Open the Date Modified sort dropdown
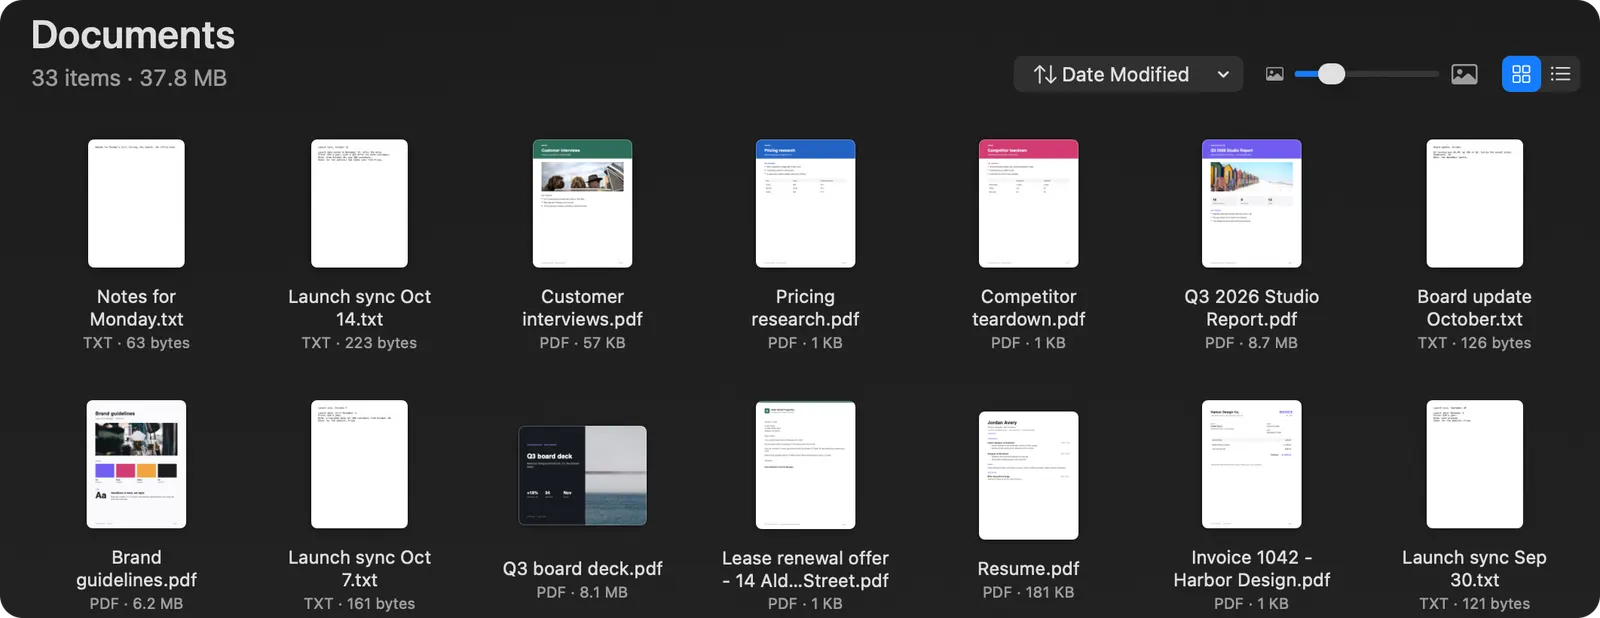 [x=1128, y=74]
